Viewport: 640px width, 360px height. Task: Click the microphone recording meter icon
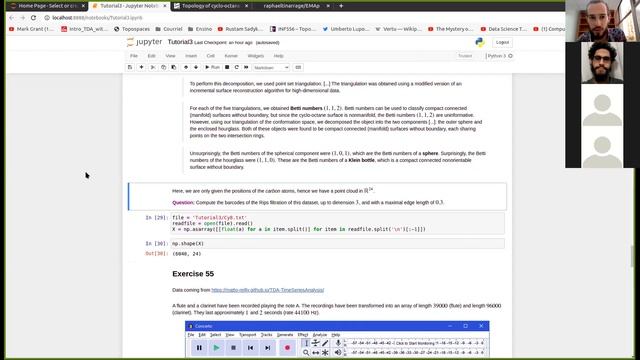338,343
